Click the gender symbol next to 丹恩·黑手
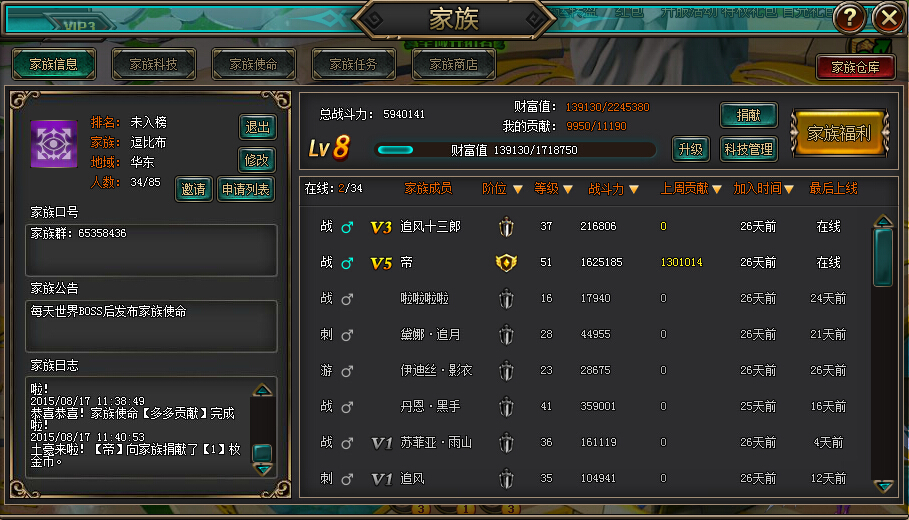This screenshot has height=520, width=909. pos(347,407)
